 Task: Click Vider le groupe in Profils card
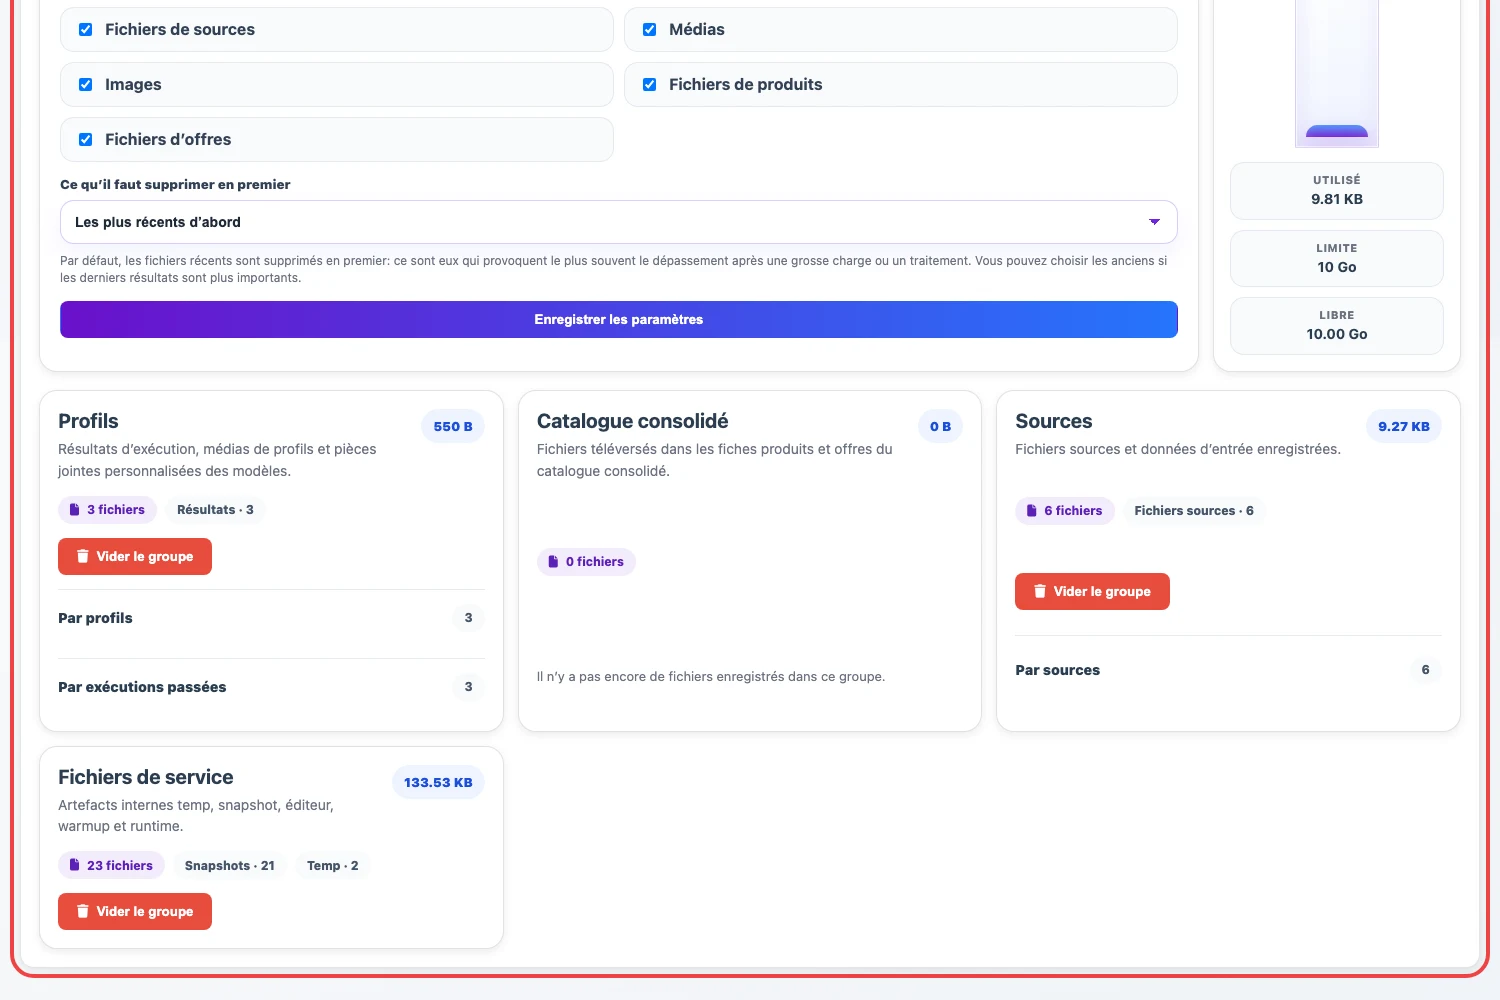(x=135, y=557)
